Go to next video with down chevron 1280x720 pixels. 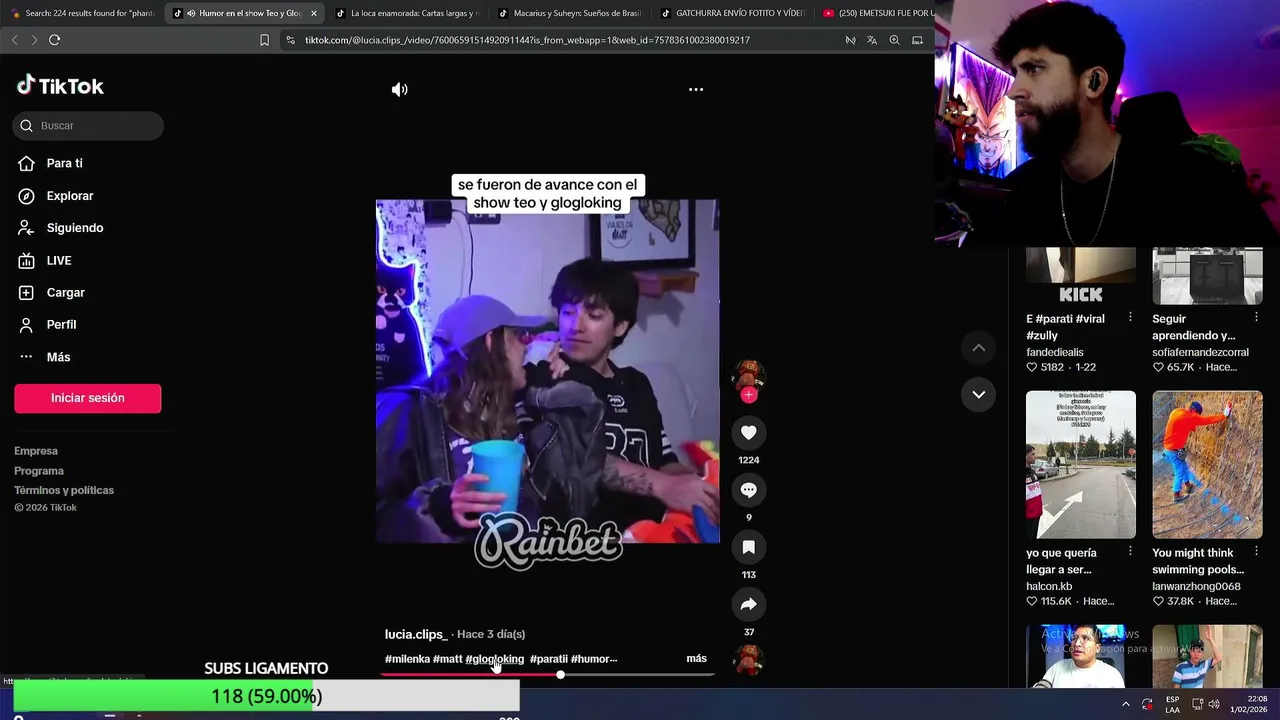pyautogui.click(x=979, y=395)
